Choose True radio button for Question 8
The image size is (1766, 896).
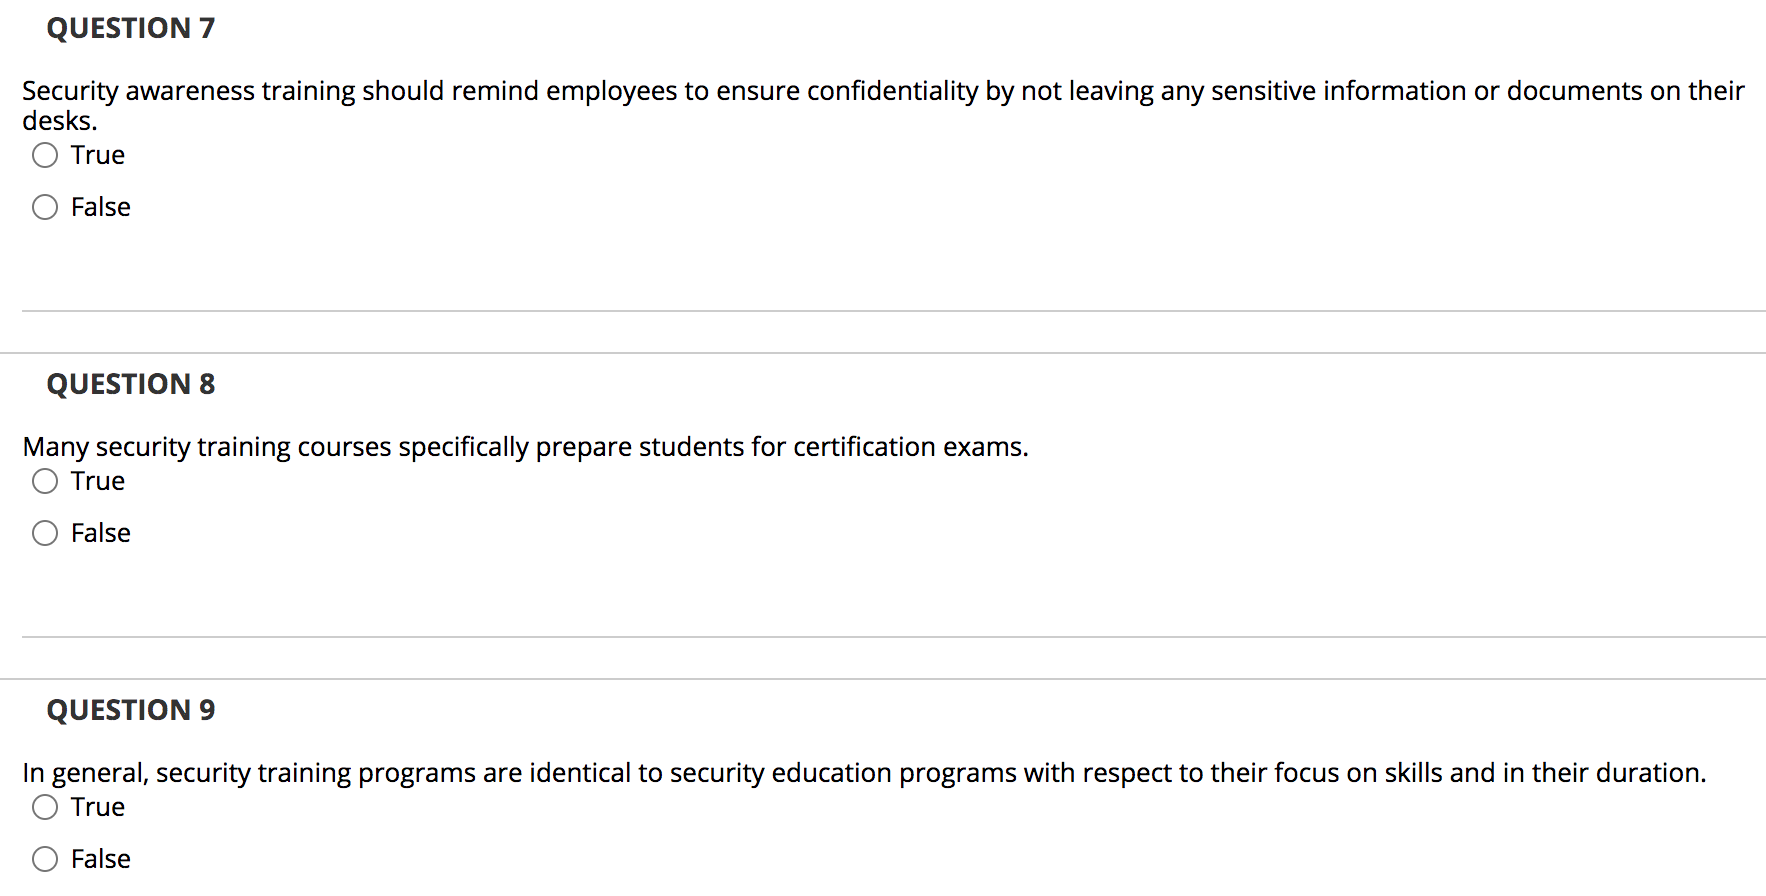click(45, 481)
